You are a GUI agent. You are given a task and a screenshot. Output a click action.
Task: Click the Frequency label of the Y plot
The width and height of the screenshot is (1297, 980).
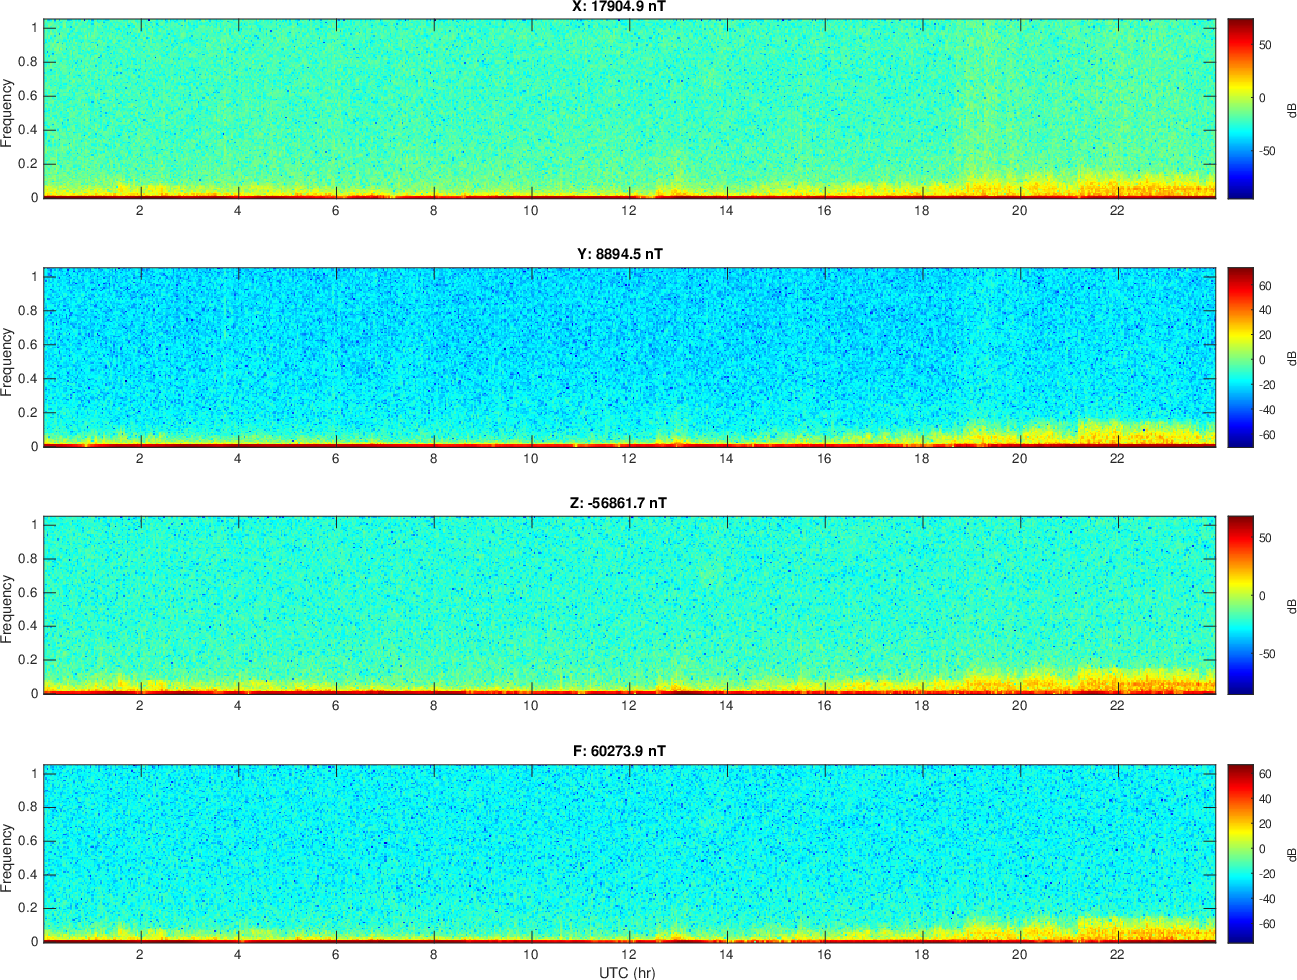pyautogui.click(x=8, y=362)
